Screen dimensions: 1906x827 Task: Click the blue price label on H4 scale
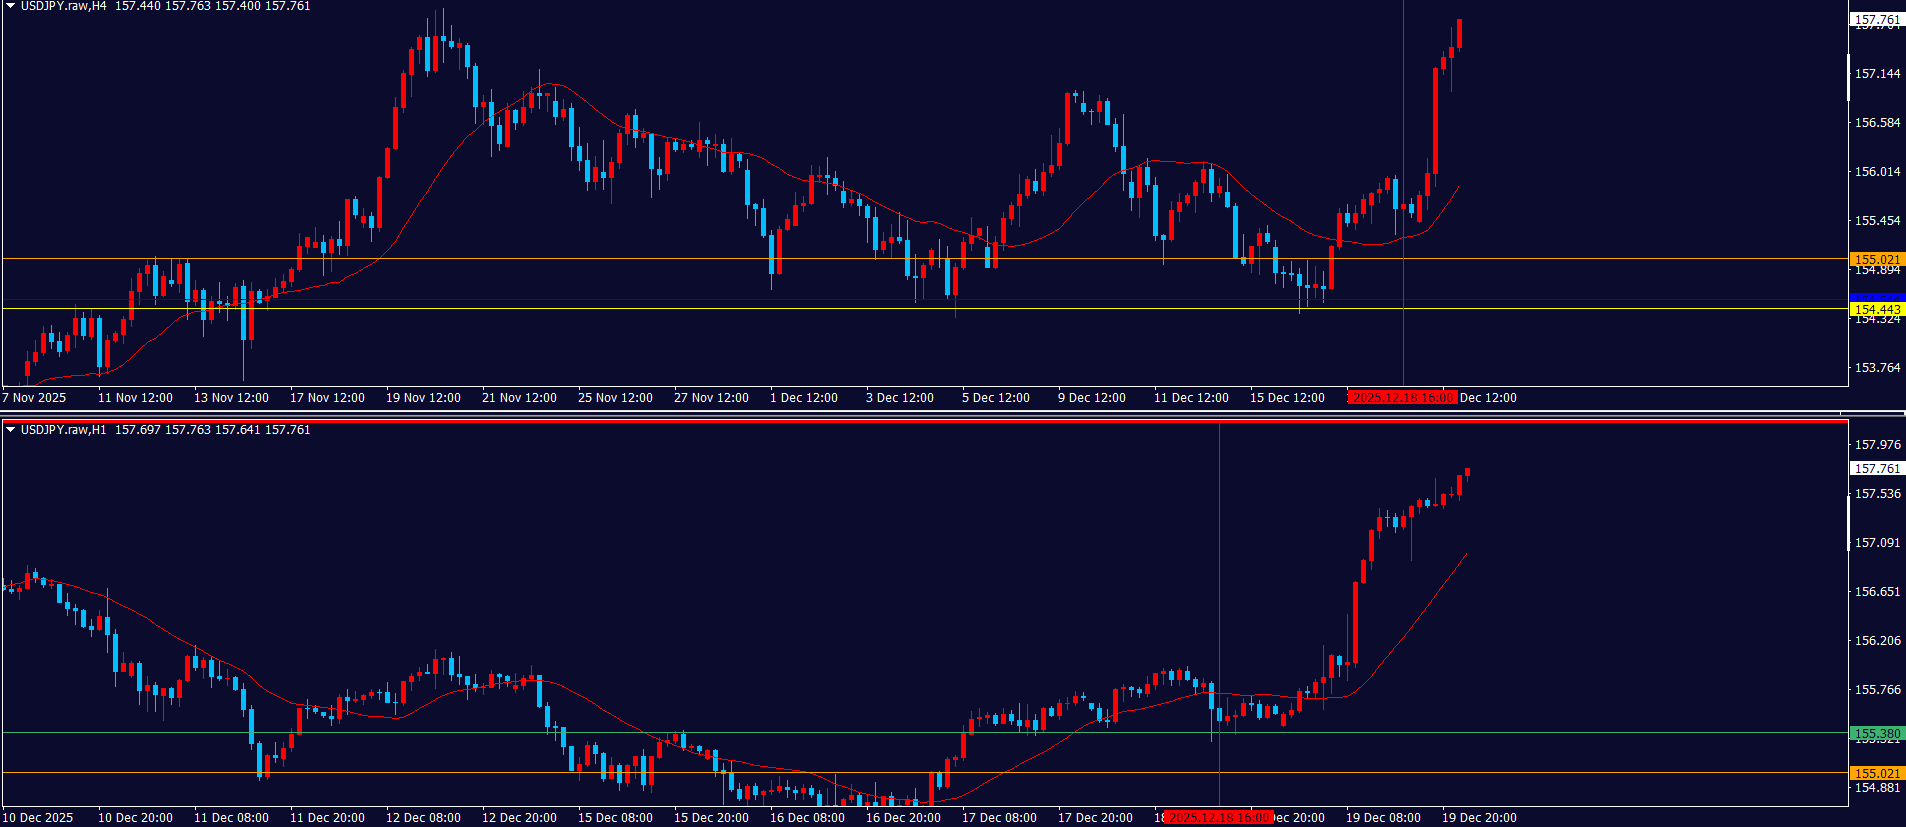coord(1877,298)
